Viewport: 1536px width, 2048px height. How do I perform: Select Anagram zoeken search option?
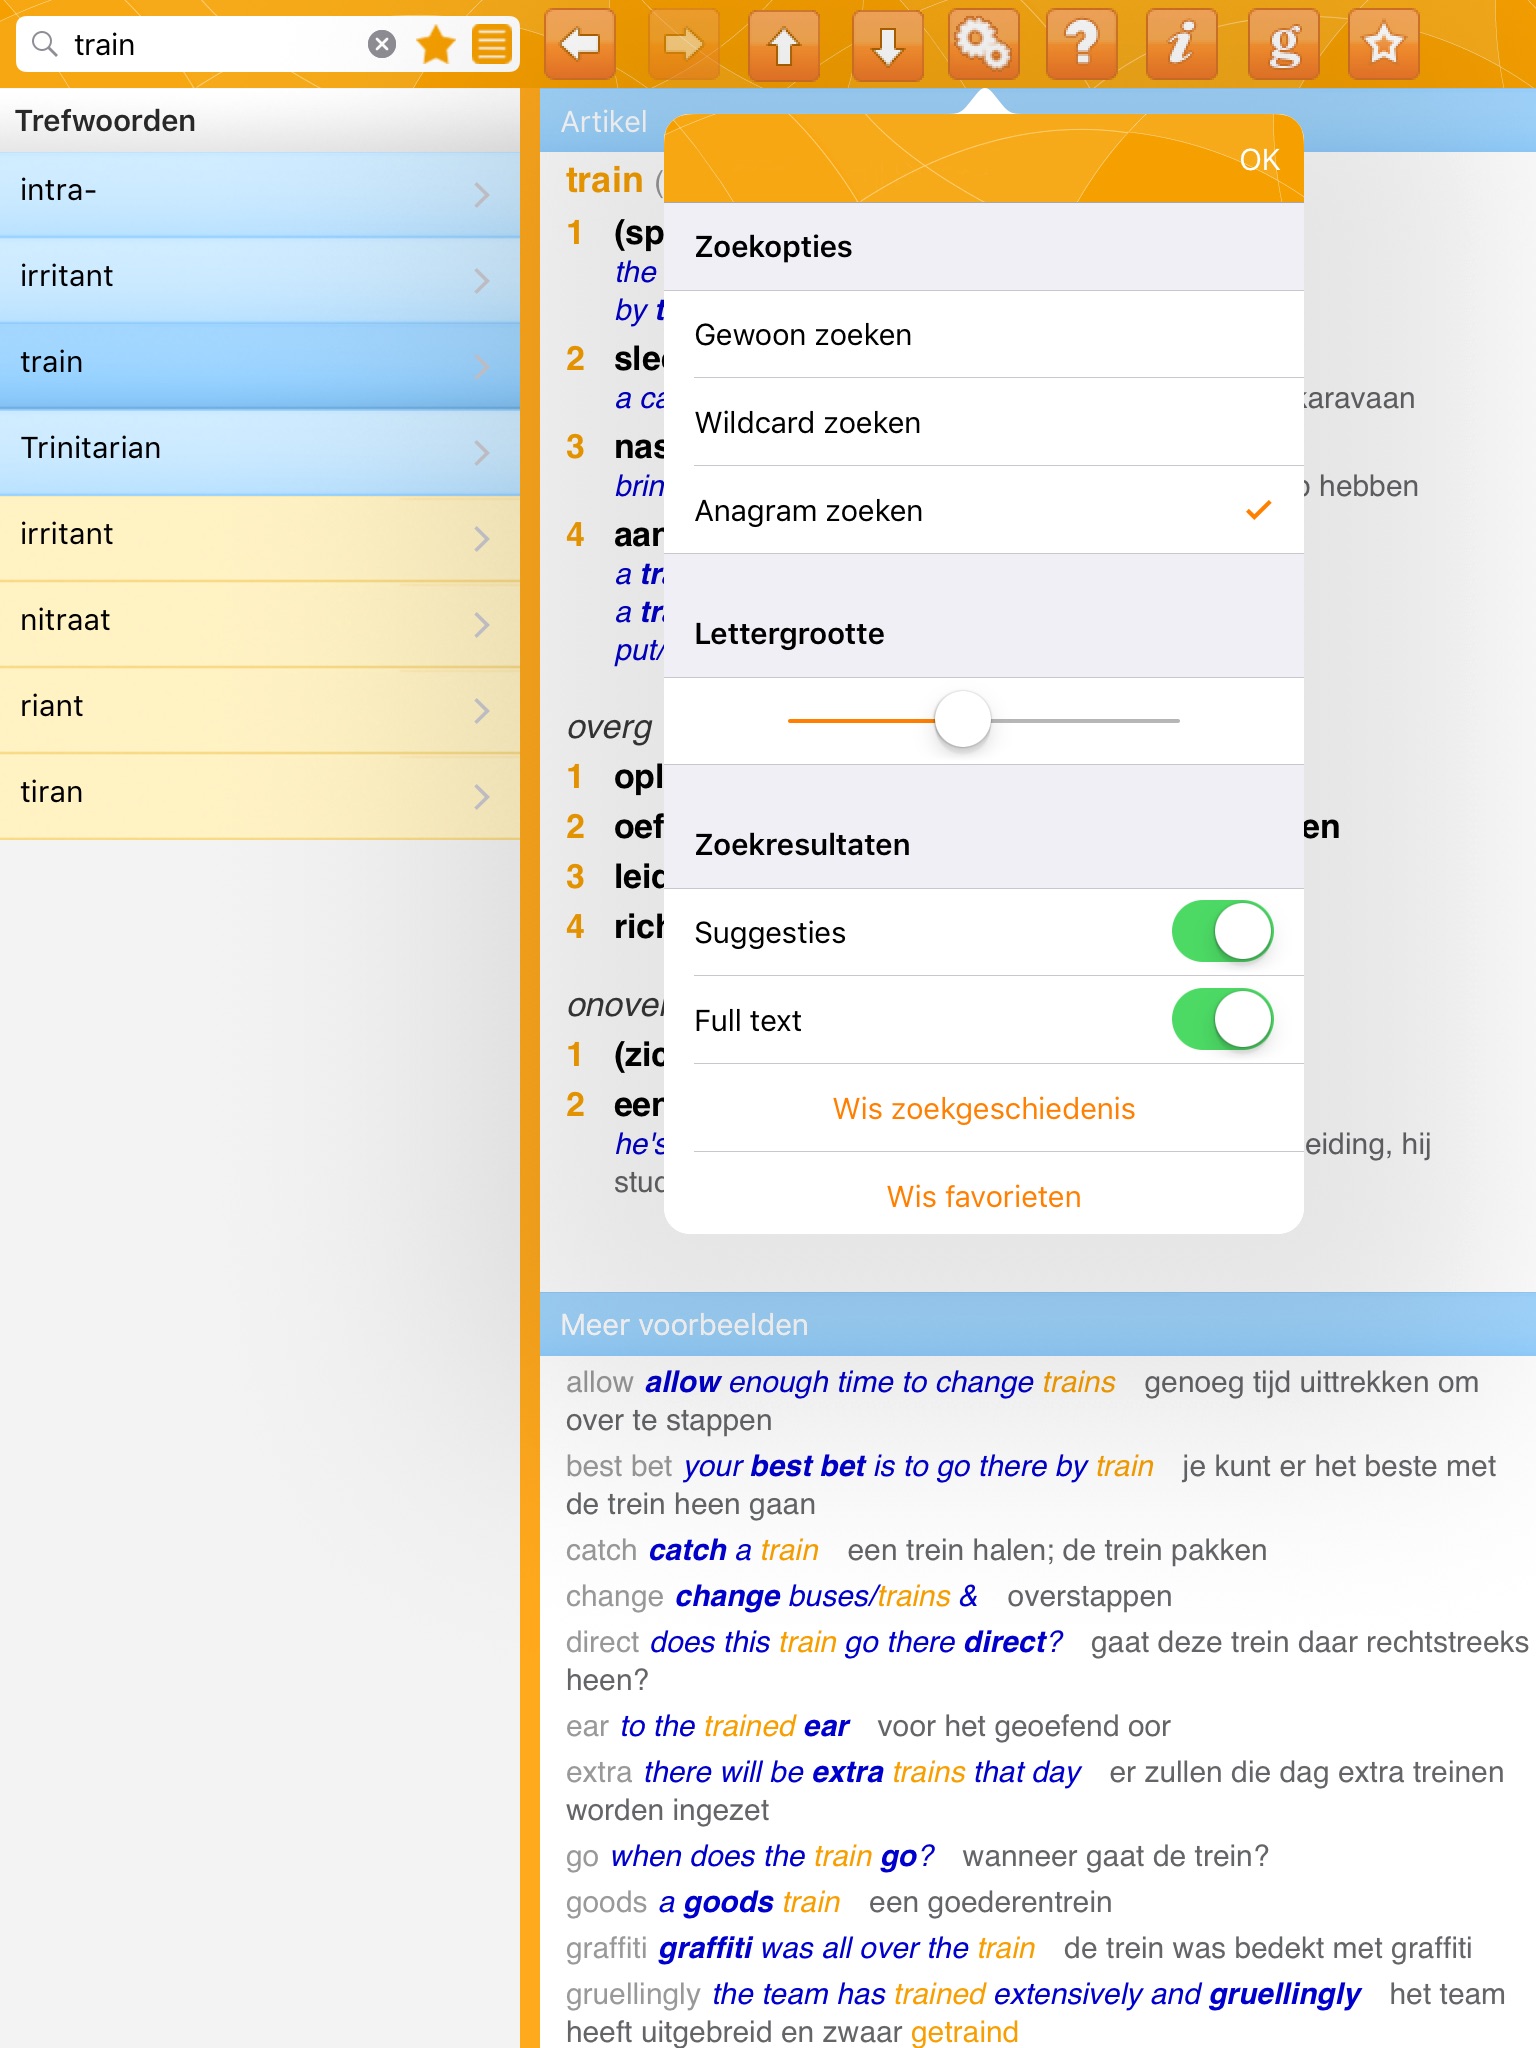click(984, 511)
